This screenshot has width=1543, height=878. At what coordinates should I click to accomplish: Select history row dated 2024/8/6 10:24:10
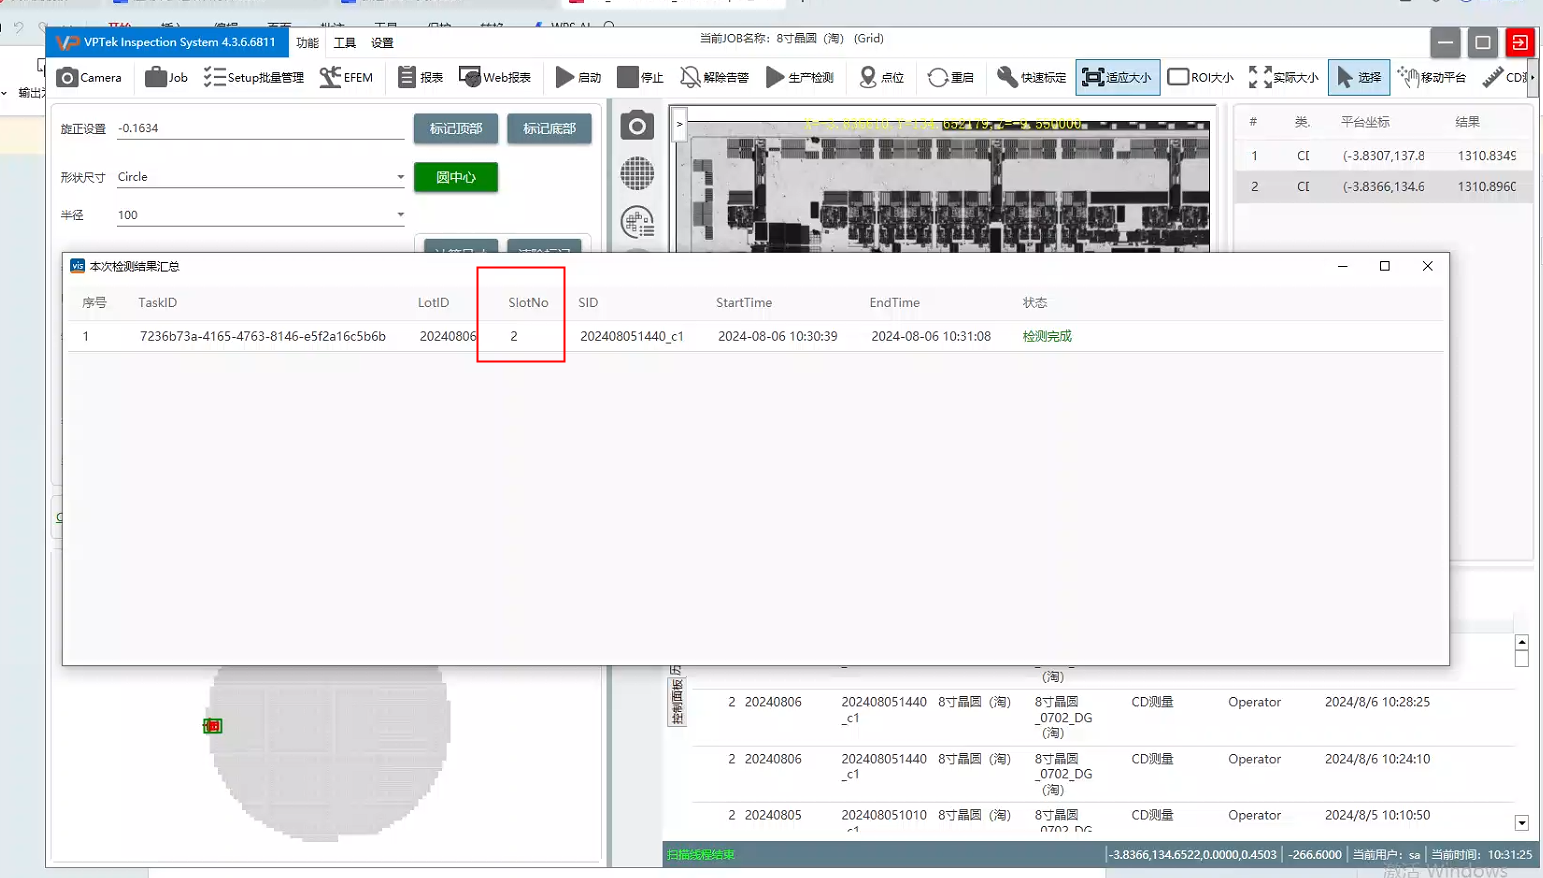pyautogui.click(x=1101, y=774)
